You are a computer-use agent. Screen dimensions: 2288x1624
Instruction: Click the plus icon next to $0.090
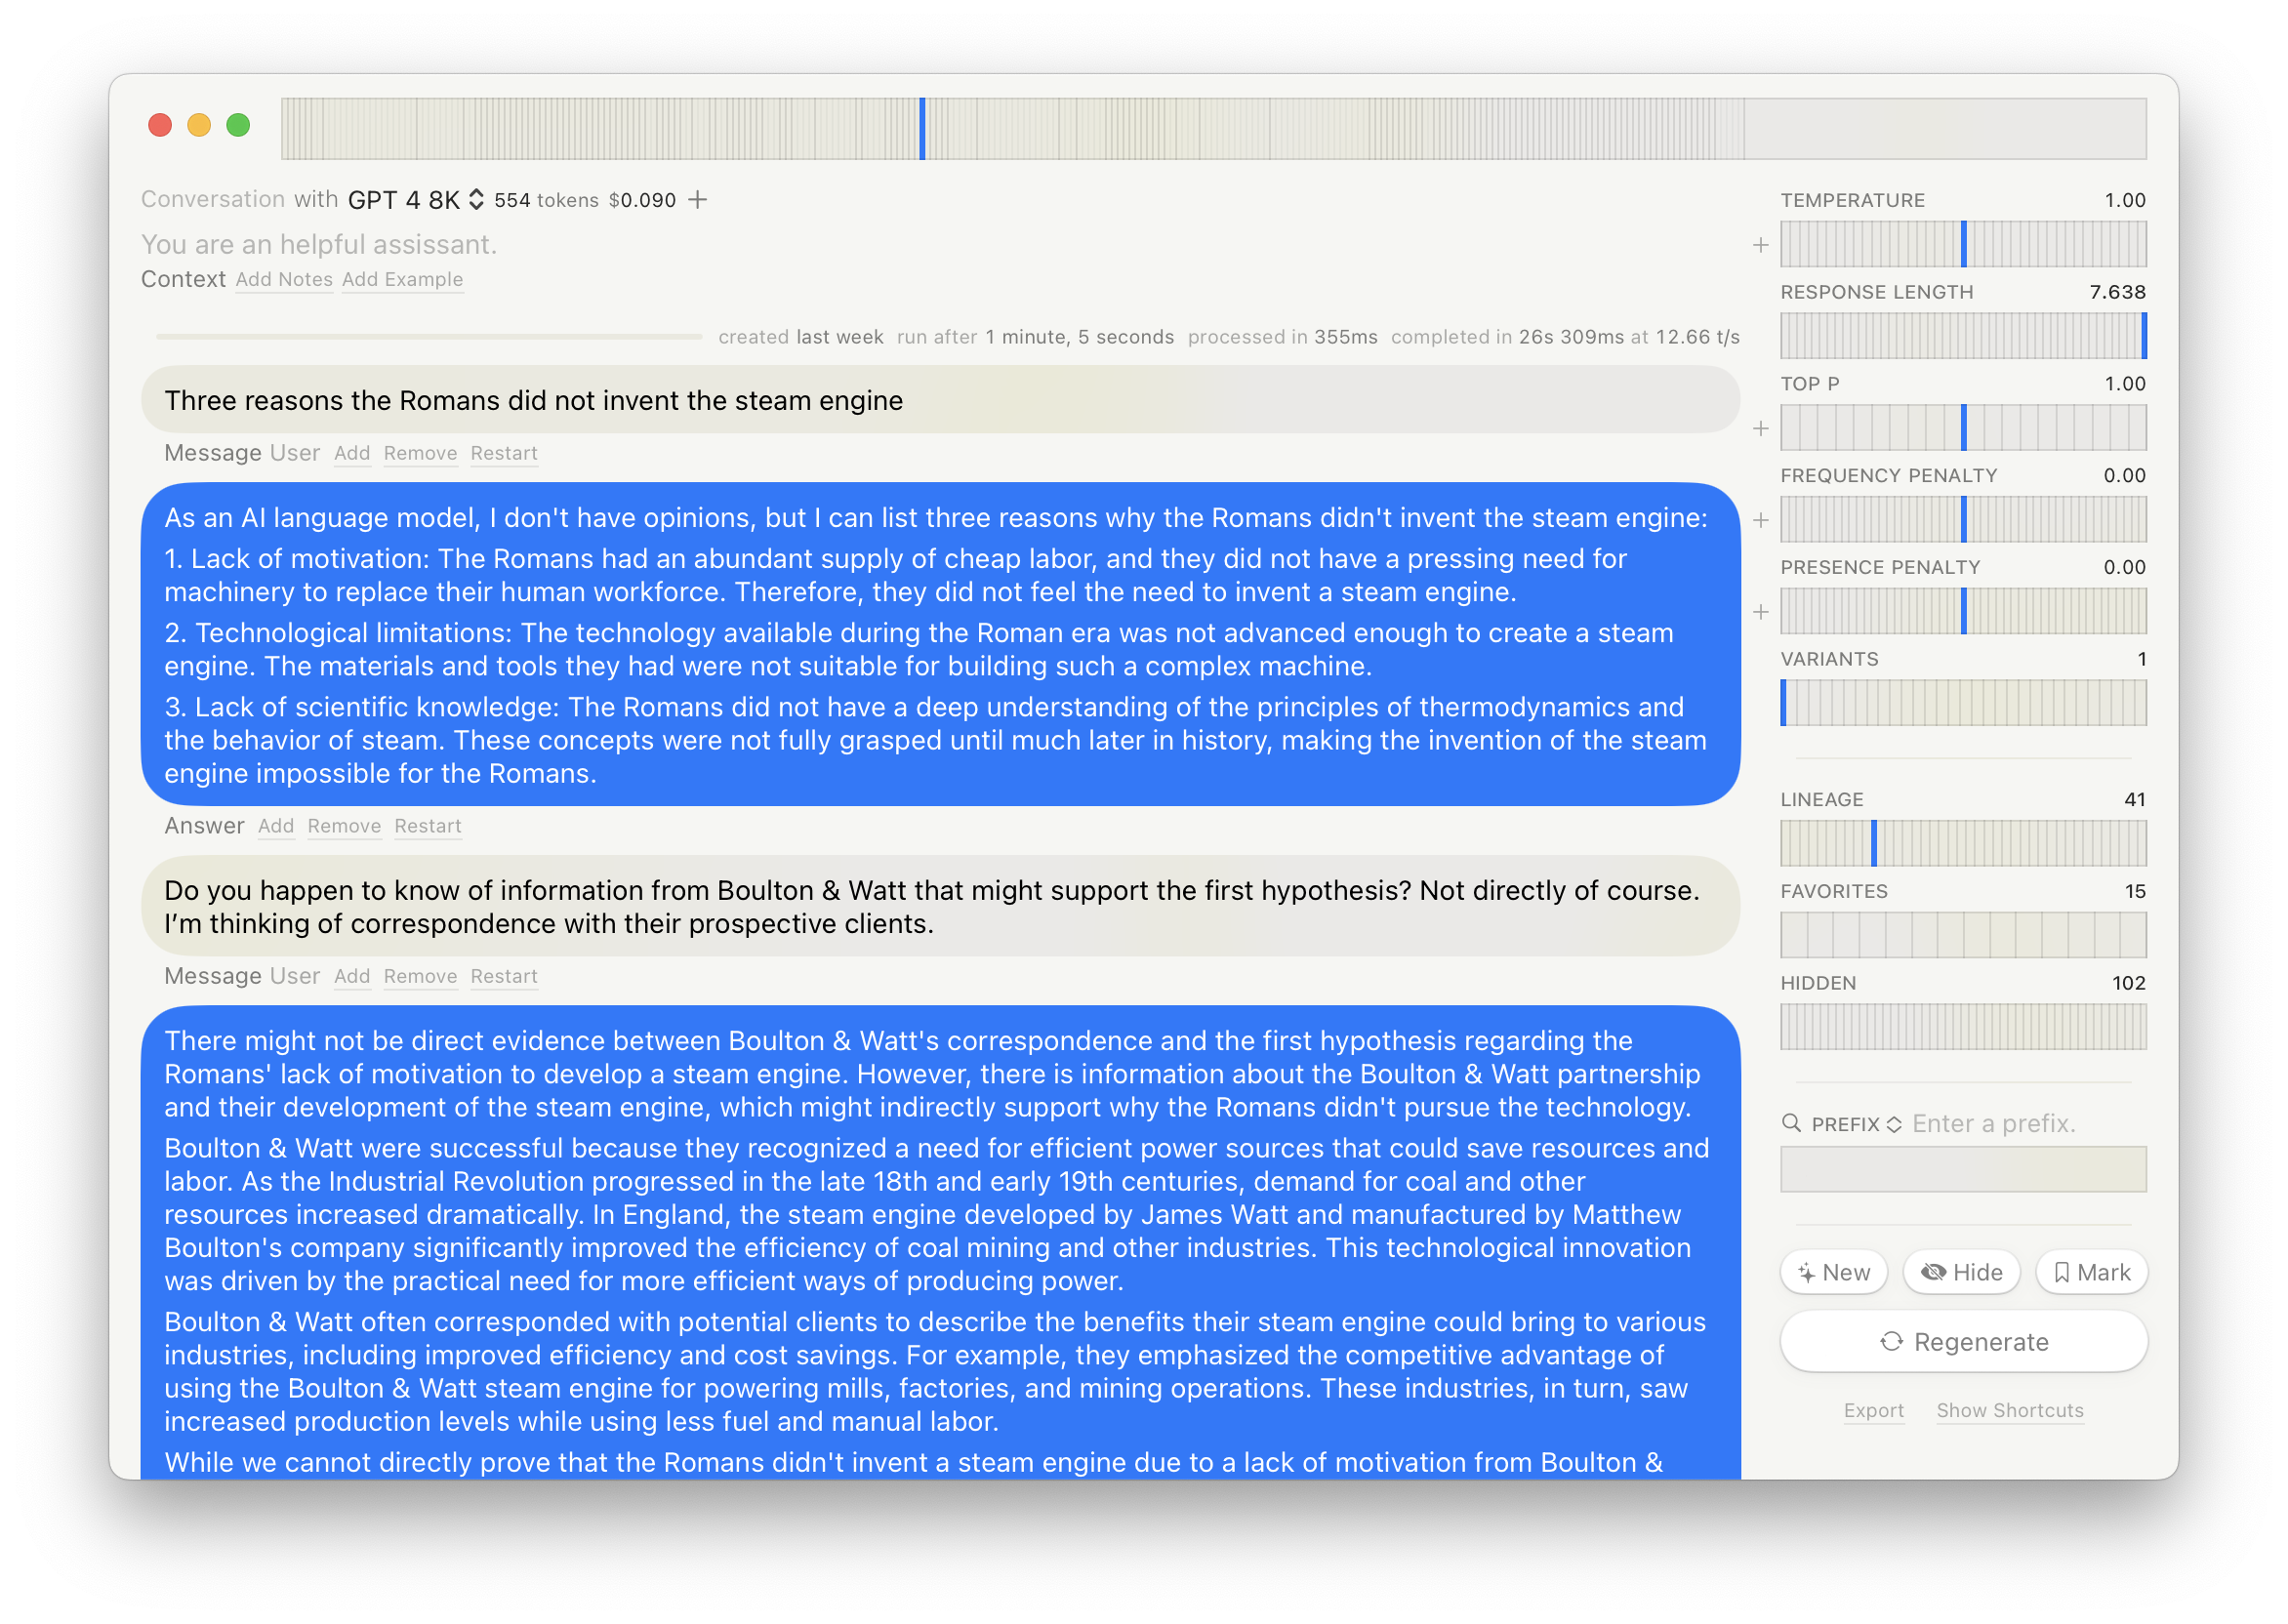698,200
